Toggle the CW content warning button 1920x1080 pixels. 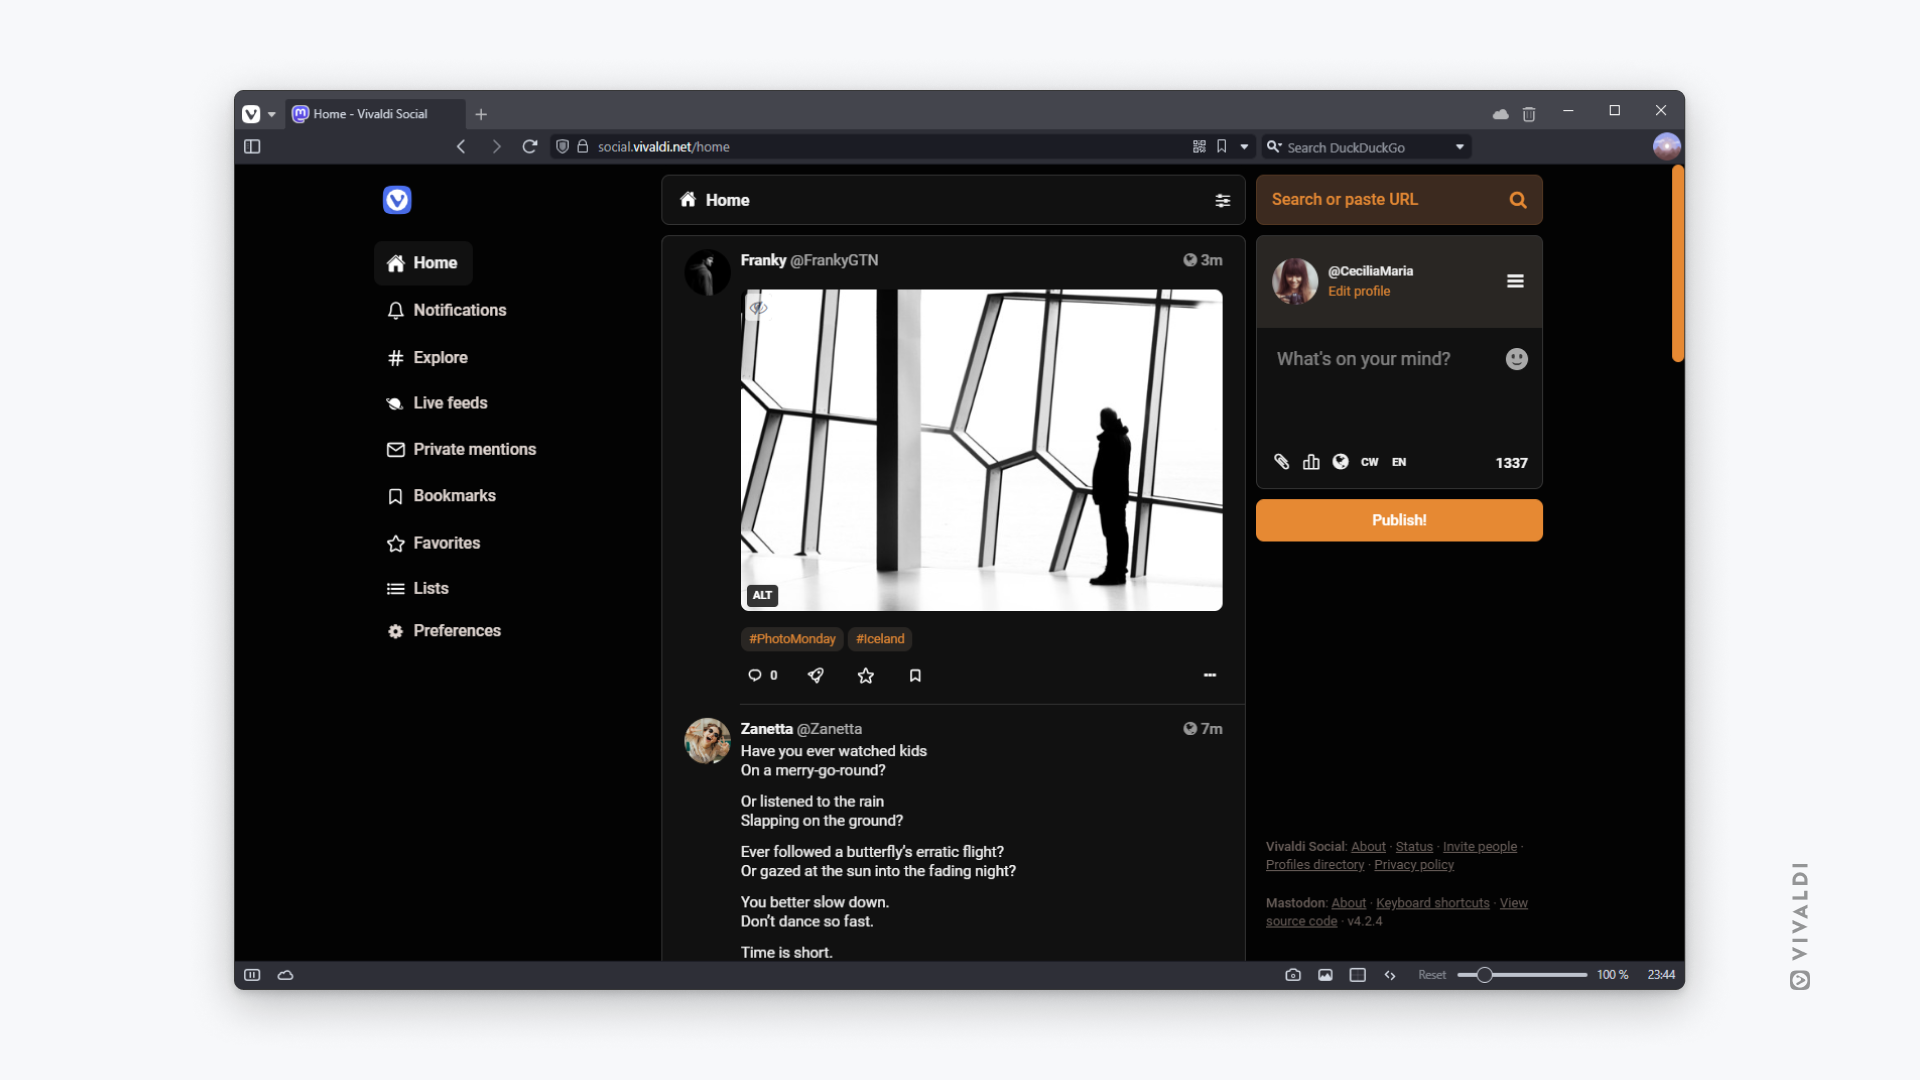(1369, 462)
